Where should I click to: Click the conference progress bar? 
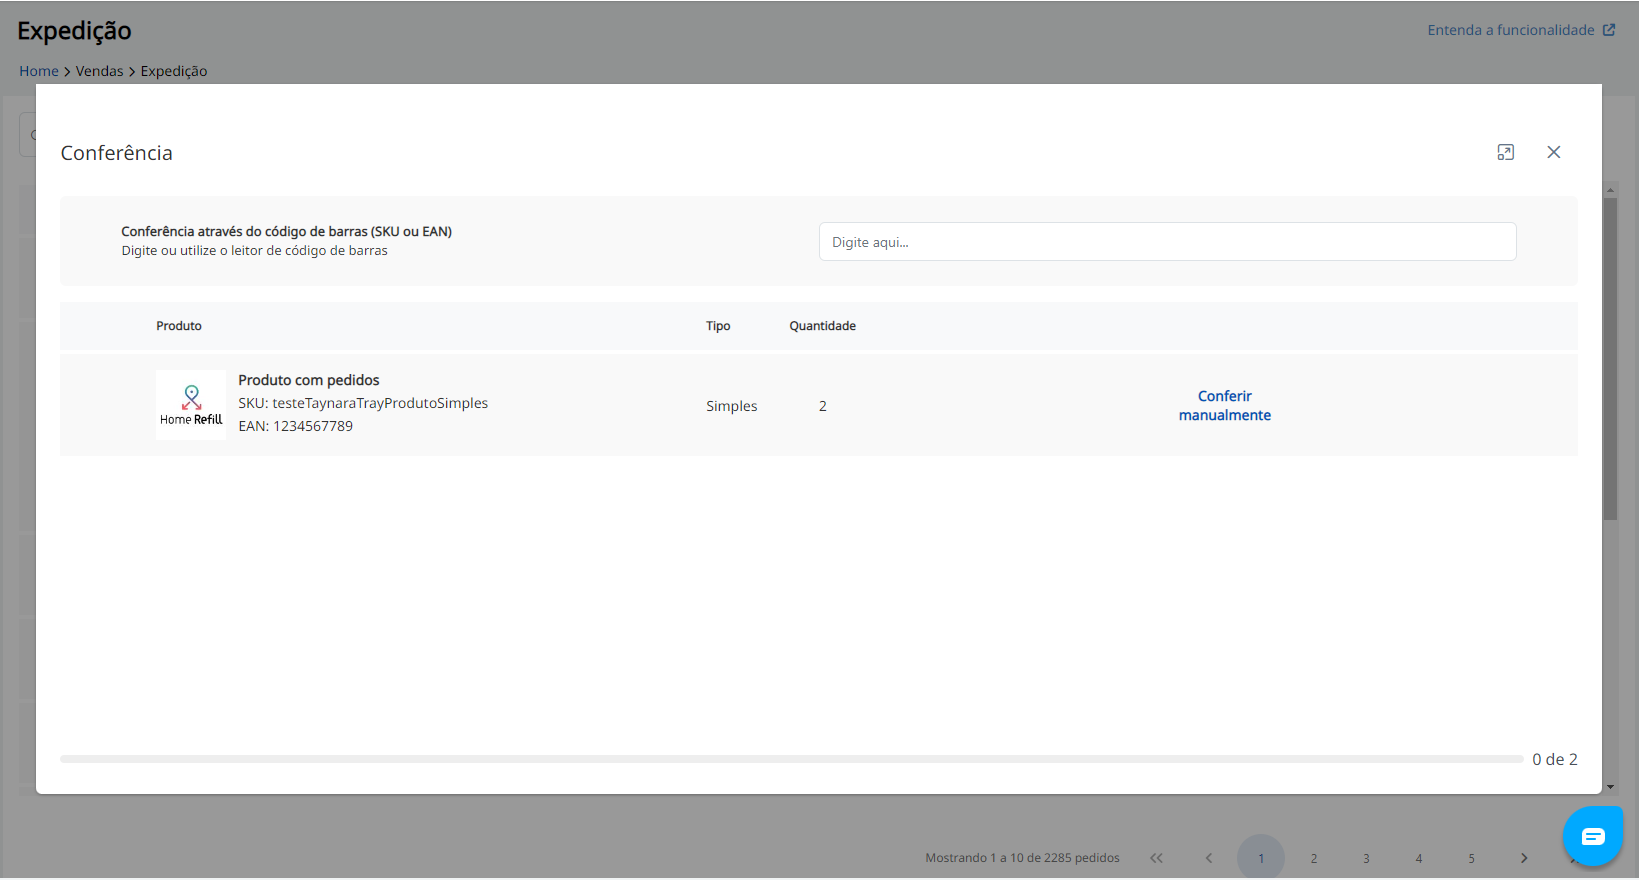pos(791,759)
